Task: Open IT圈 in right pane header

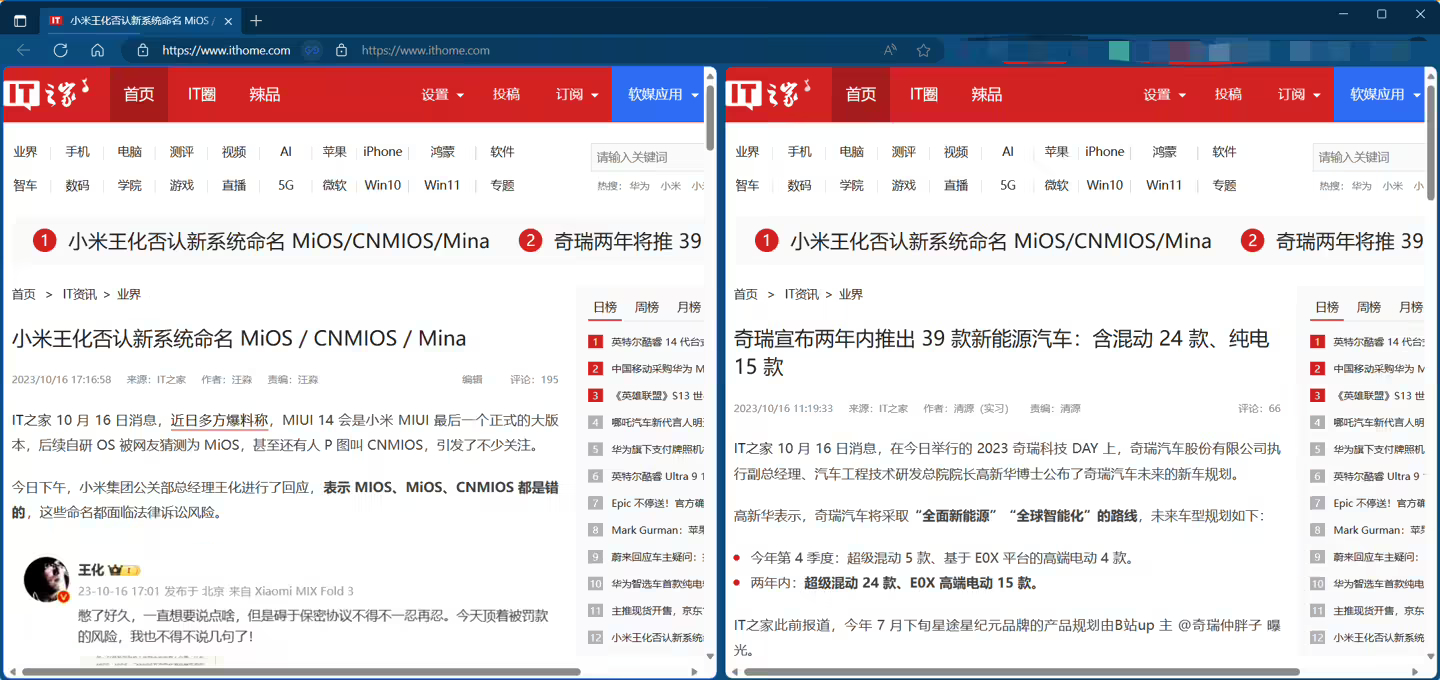Action: coord(924,94)
